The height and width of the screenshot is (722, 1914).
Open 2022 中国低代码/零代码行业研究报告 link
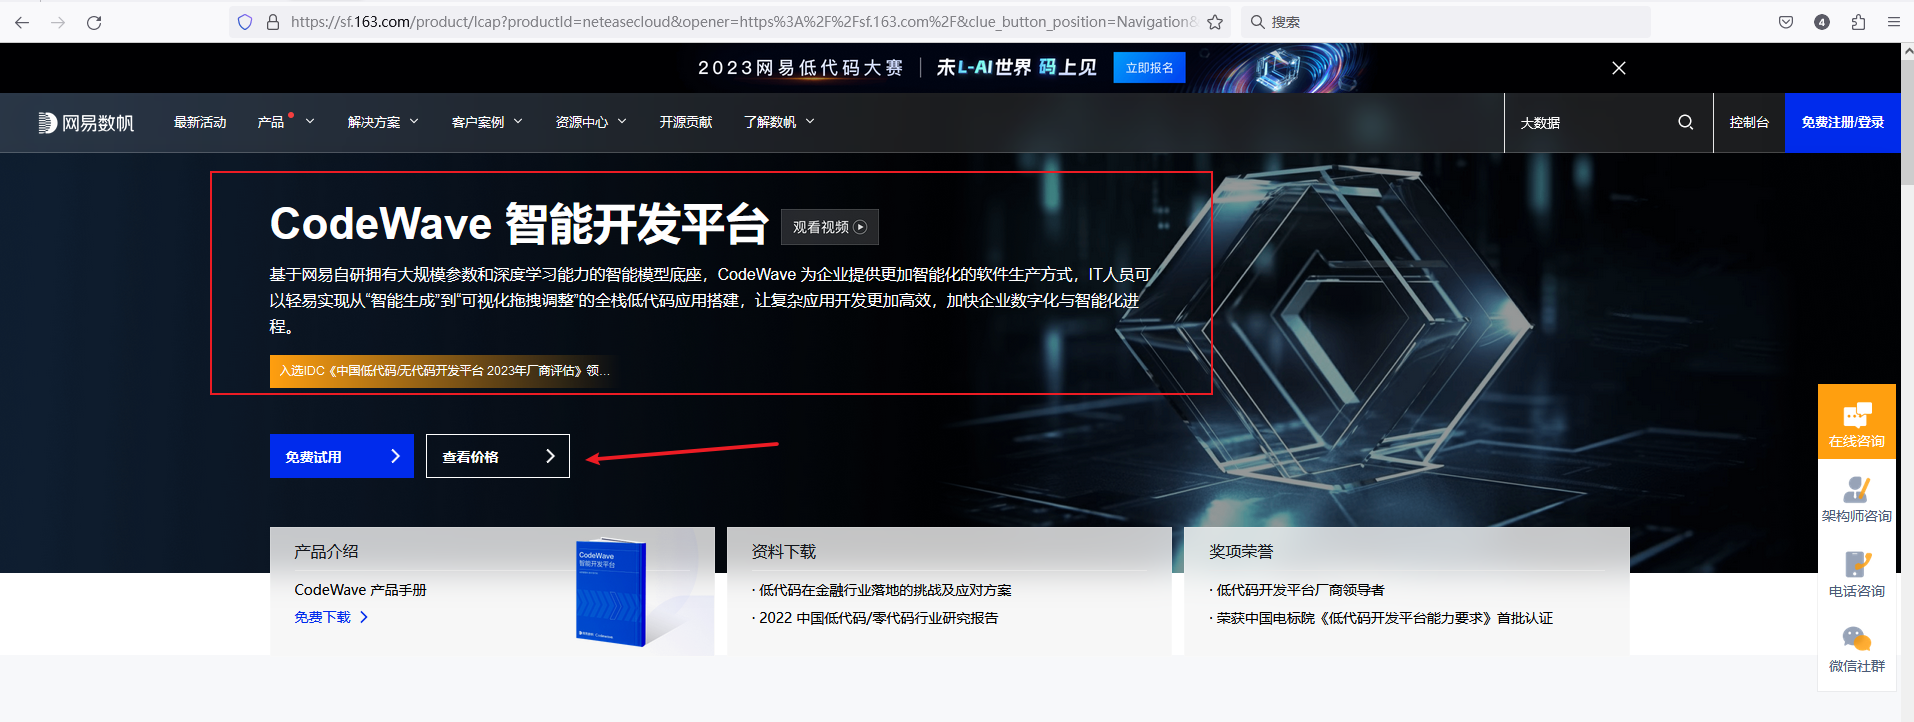[878, 618]
